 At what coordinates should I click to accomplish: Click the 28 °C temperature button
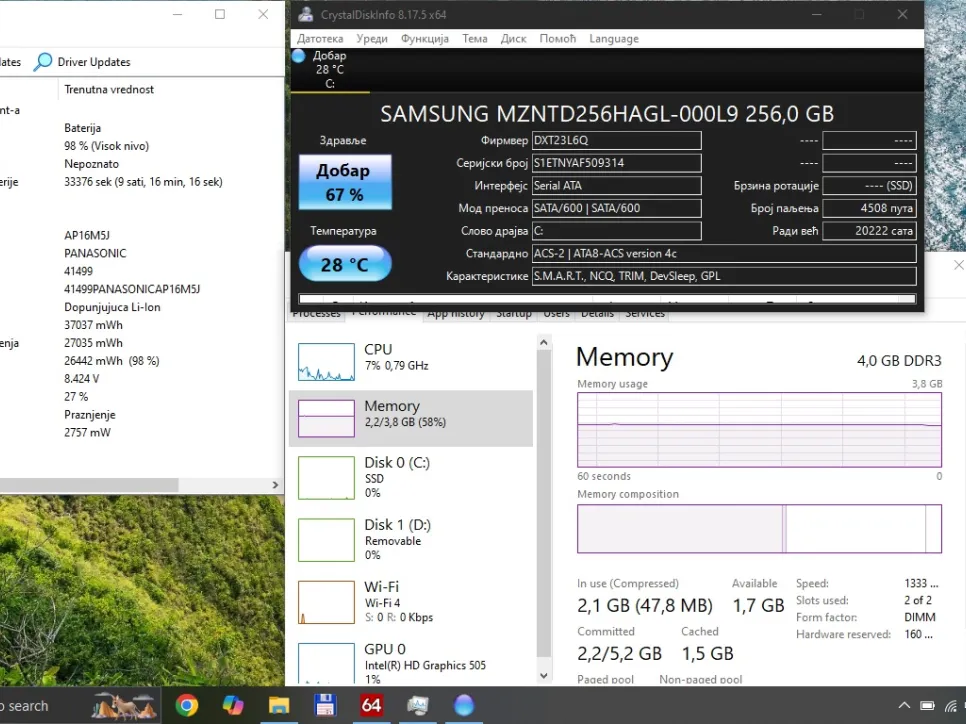[345, 264]
